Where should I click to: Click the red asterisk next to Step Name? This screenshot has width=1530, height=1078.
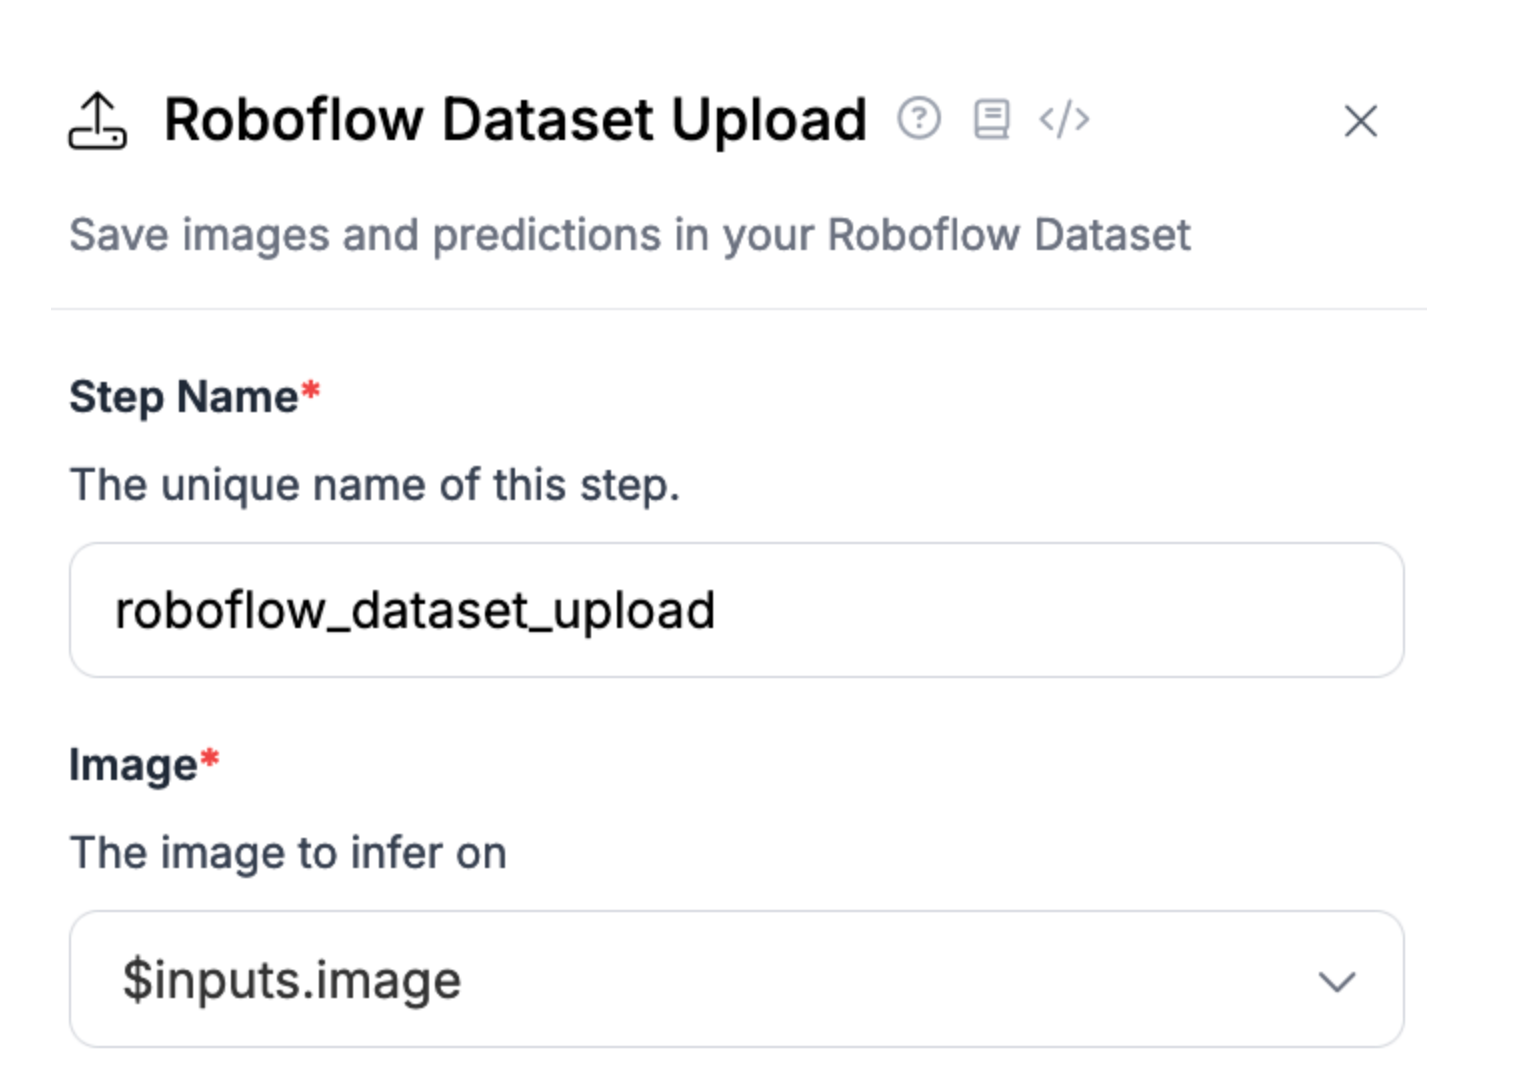(x=311, y=389)
